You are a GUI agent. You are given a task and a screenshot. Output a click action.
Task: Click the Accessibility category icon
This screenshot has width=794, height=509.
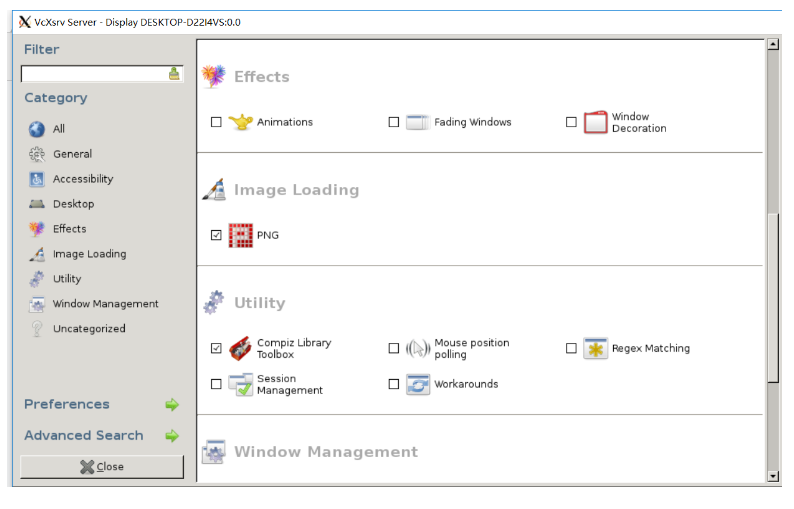point(36,179)
